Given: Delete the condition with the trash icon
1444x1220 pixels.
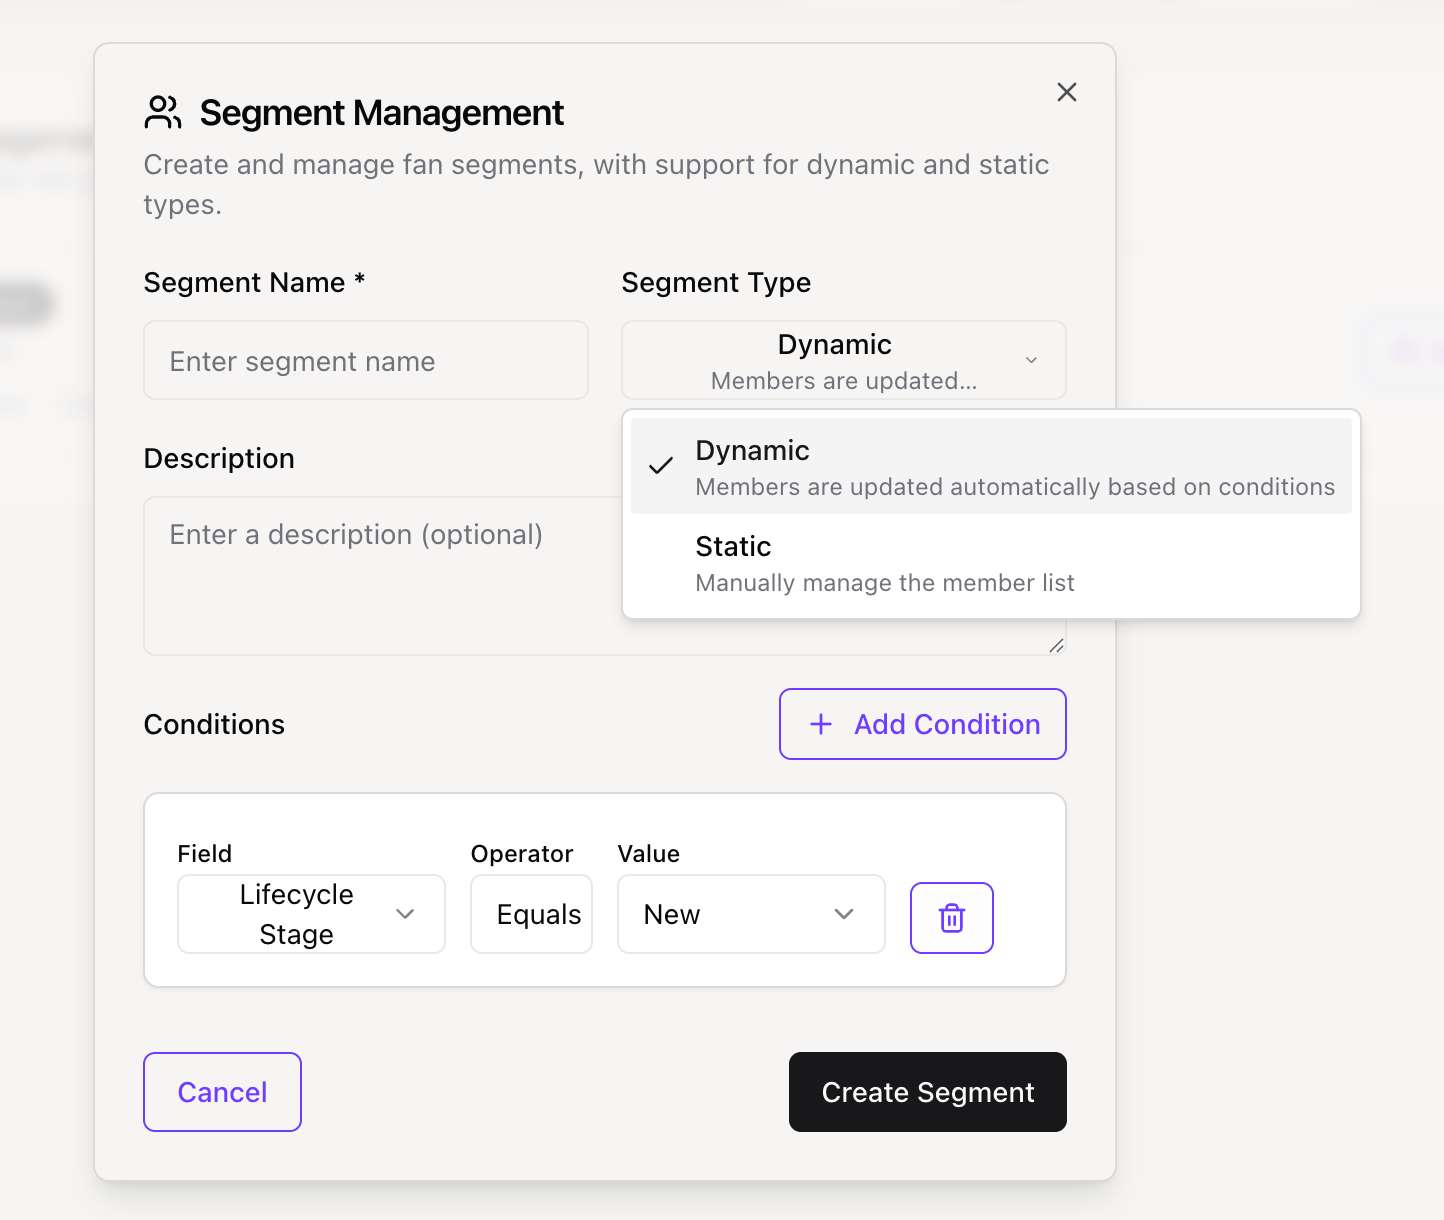Looking at the screenshot, I should (951, 918).
